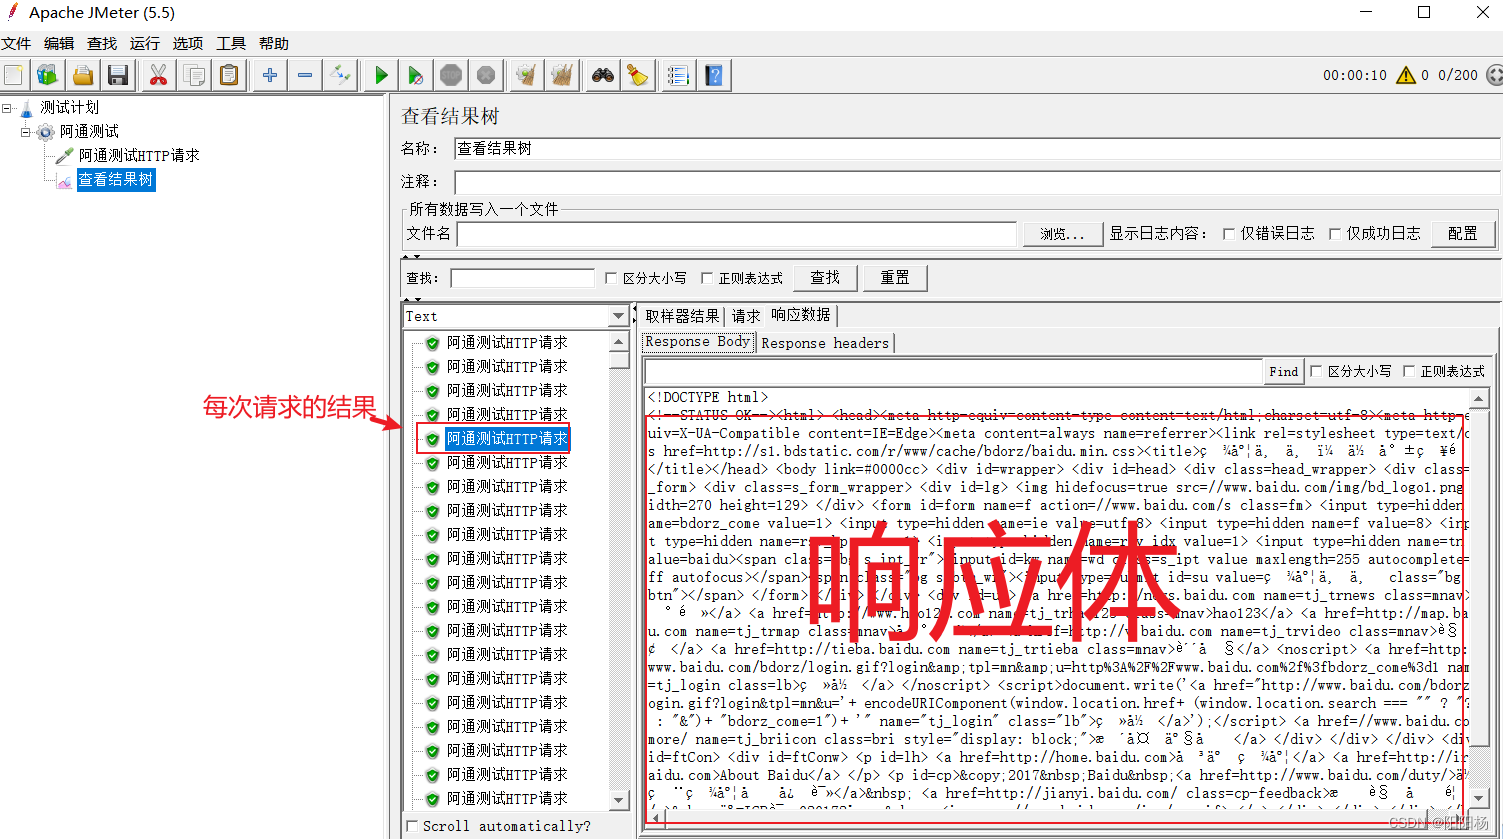
Task: Check 区分大小写 beside the Find button
Action: pos(1316,371)
